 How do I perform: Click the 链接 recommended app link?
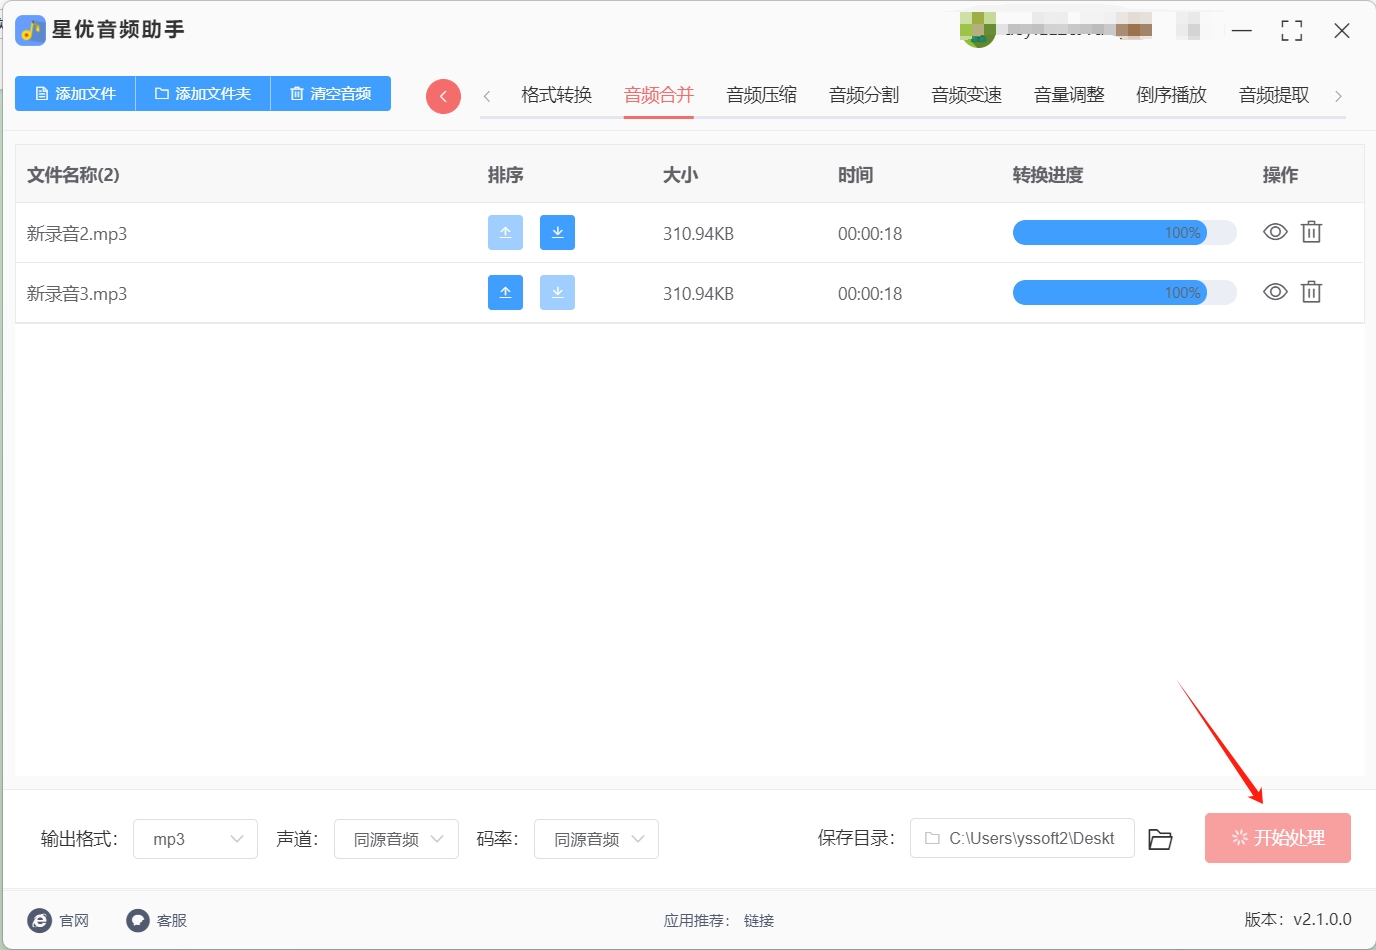(x=759, y=920)
